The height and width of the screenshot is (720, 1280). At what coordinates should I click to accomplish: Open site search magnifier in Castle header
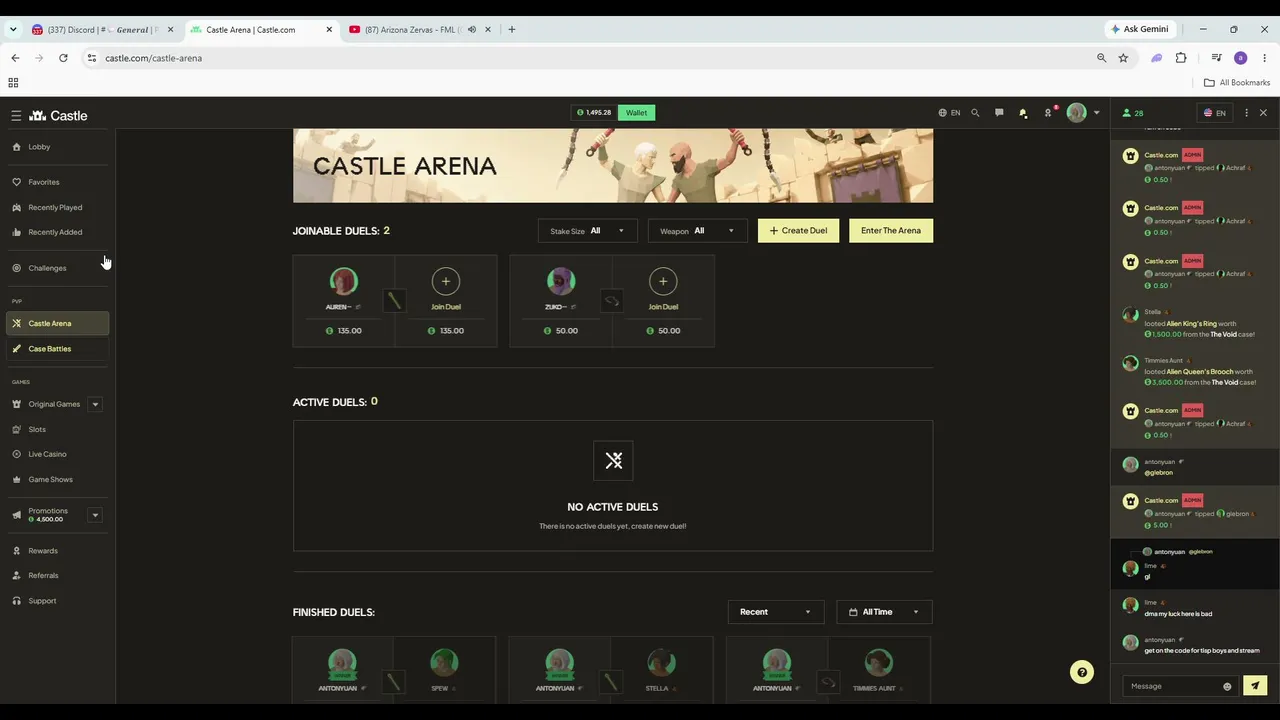975,113
